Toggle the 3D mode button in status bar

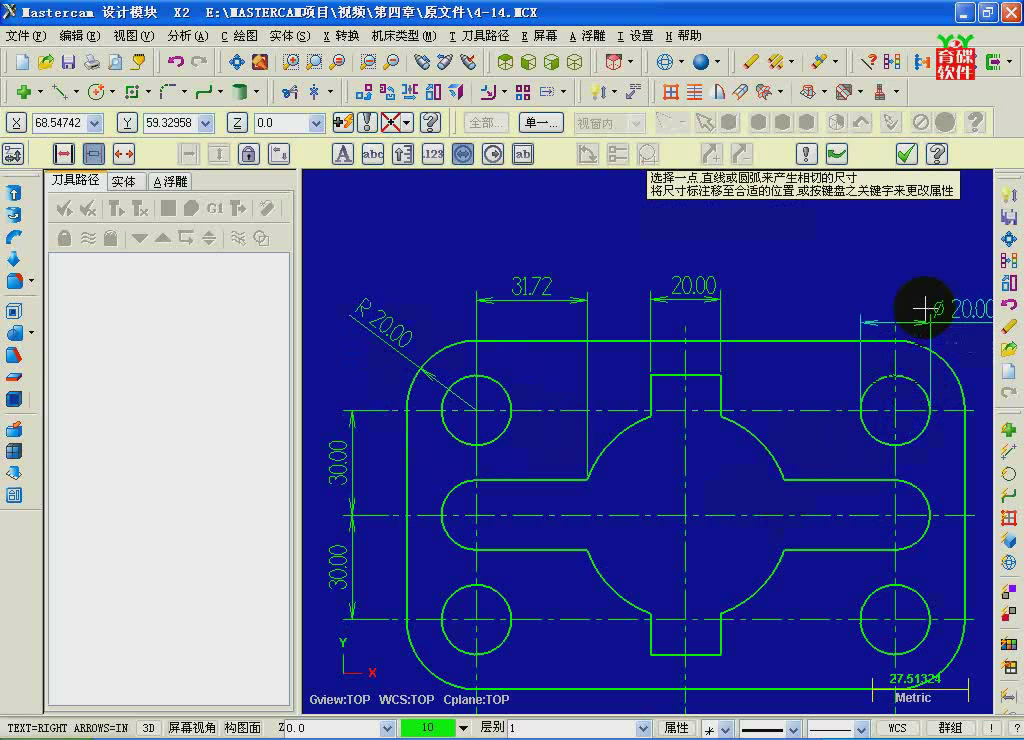[x=148, y=728]
